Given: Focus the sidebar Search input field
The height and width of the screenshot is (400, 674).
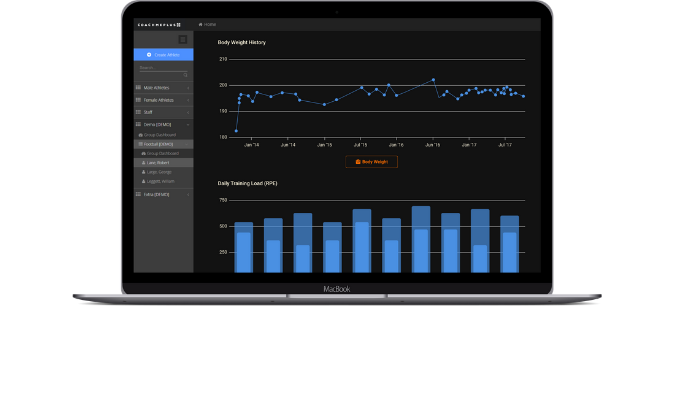Looking at the screenshot, I should [x=160, y=69].
